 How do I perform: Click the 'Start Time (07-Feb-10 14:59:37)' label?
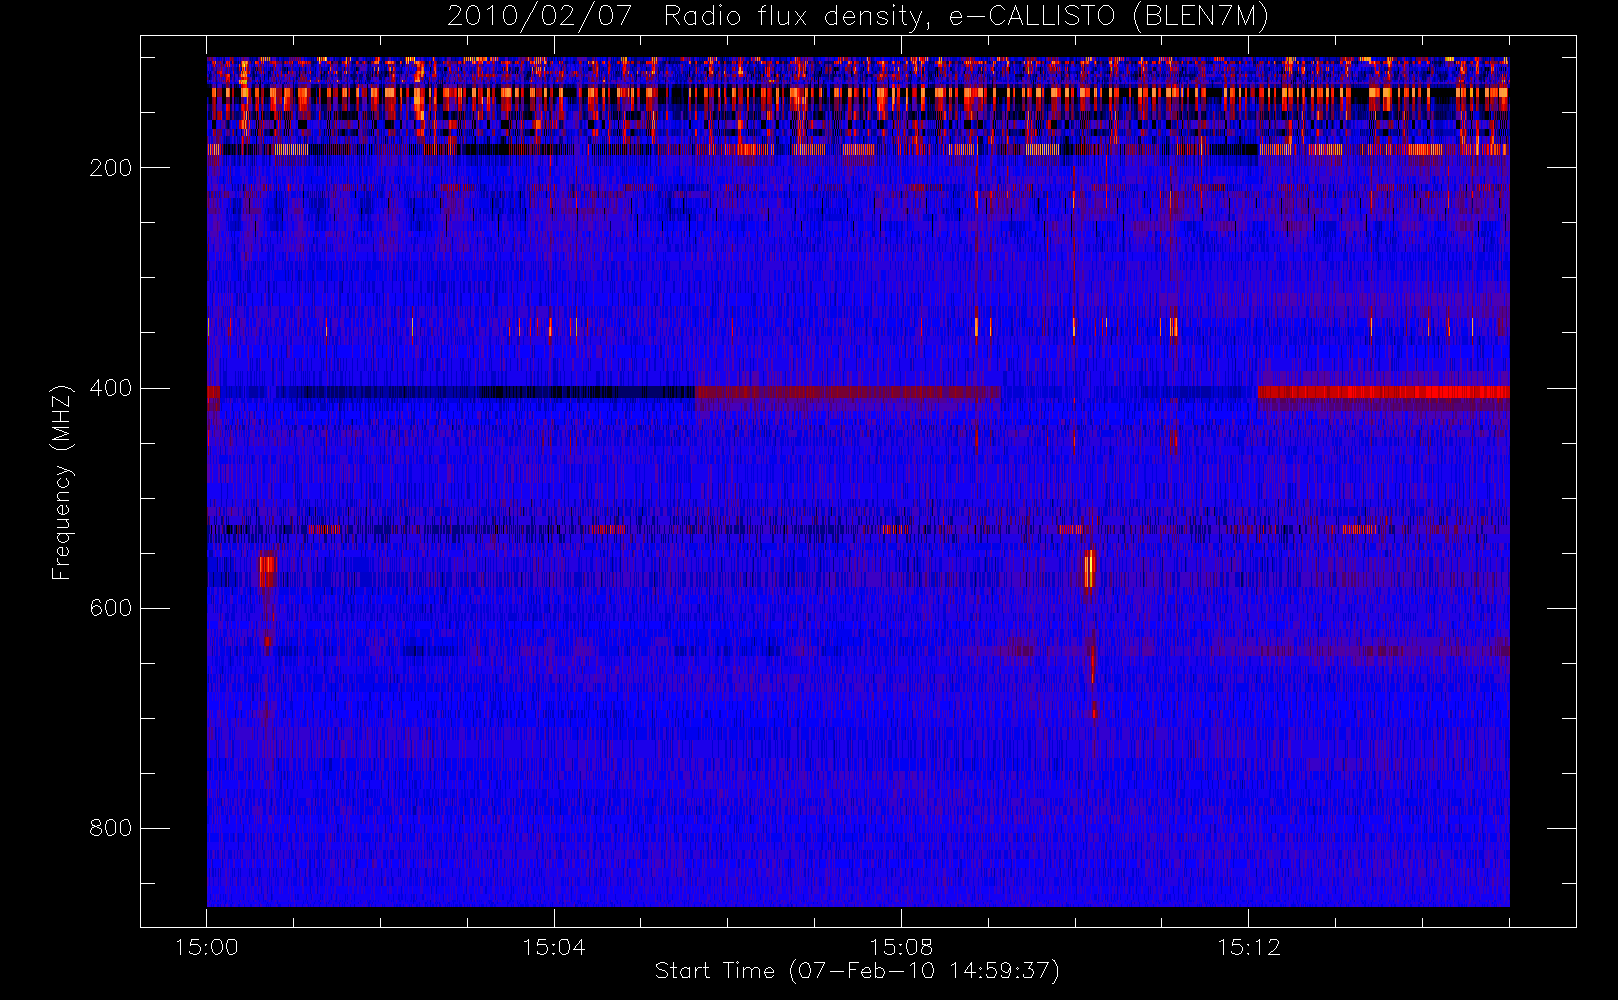857,971
